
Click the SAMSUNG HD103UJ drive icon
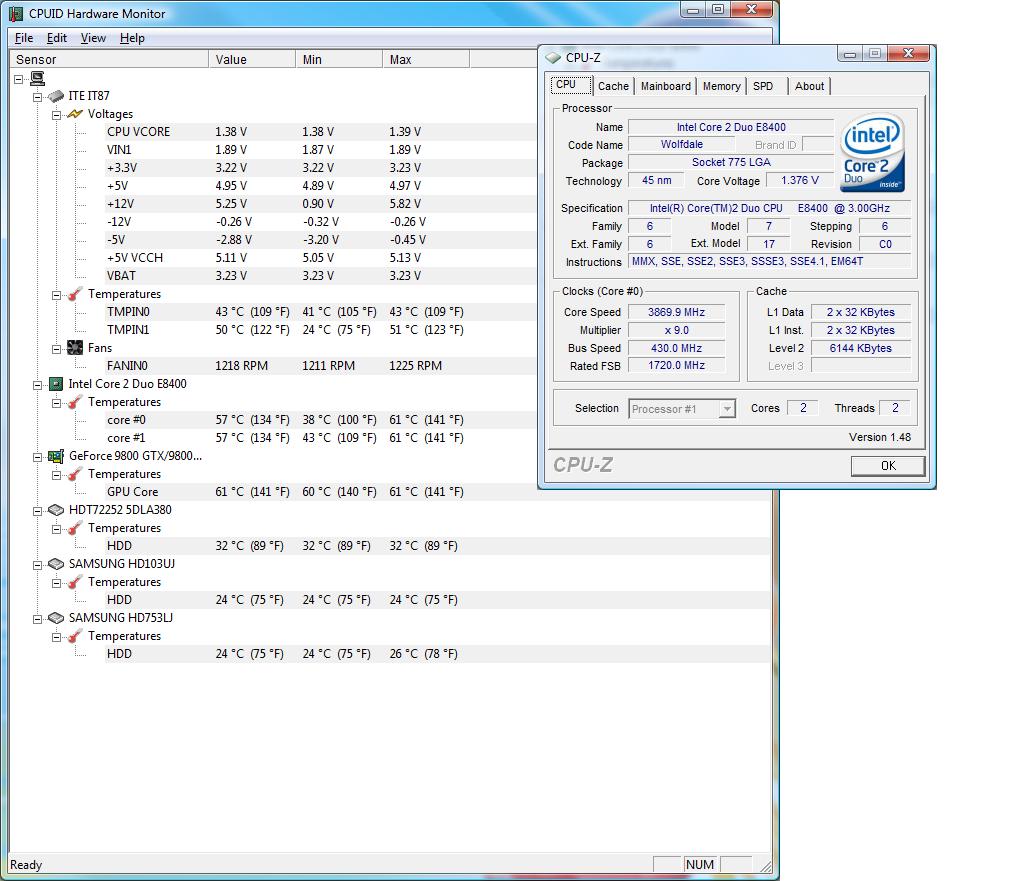pos(56,564)
